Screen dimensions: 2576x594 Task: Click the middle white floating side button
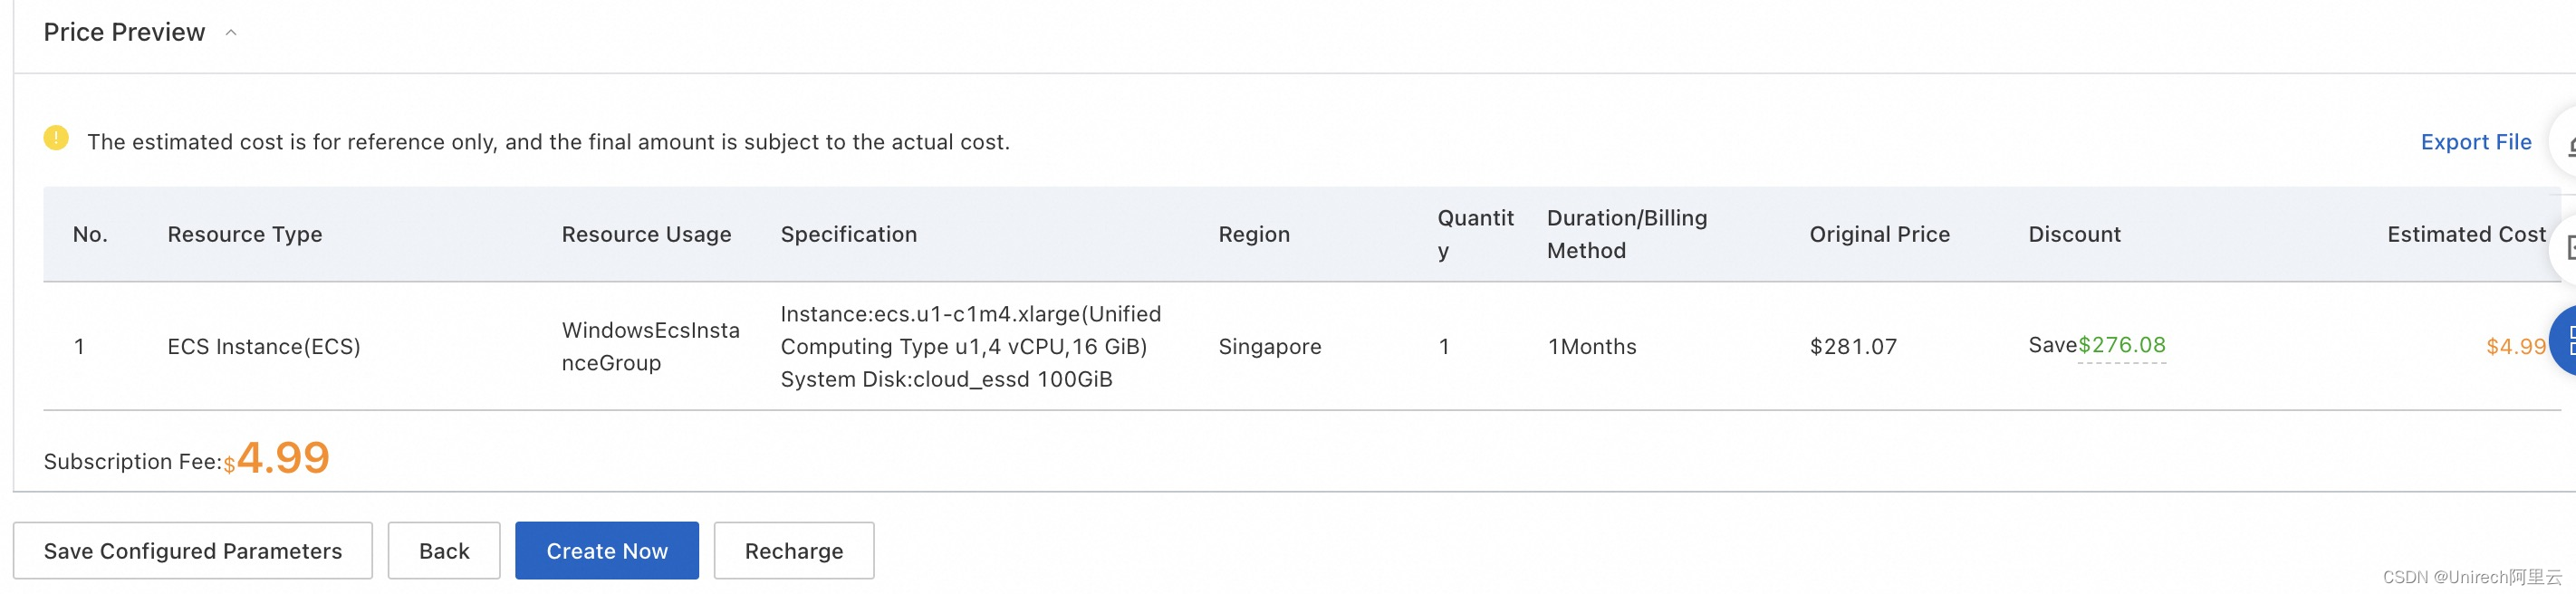tap(2563, 247)
